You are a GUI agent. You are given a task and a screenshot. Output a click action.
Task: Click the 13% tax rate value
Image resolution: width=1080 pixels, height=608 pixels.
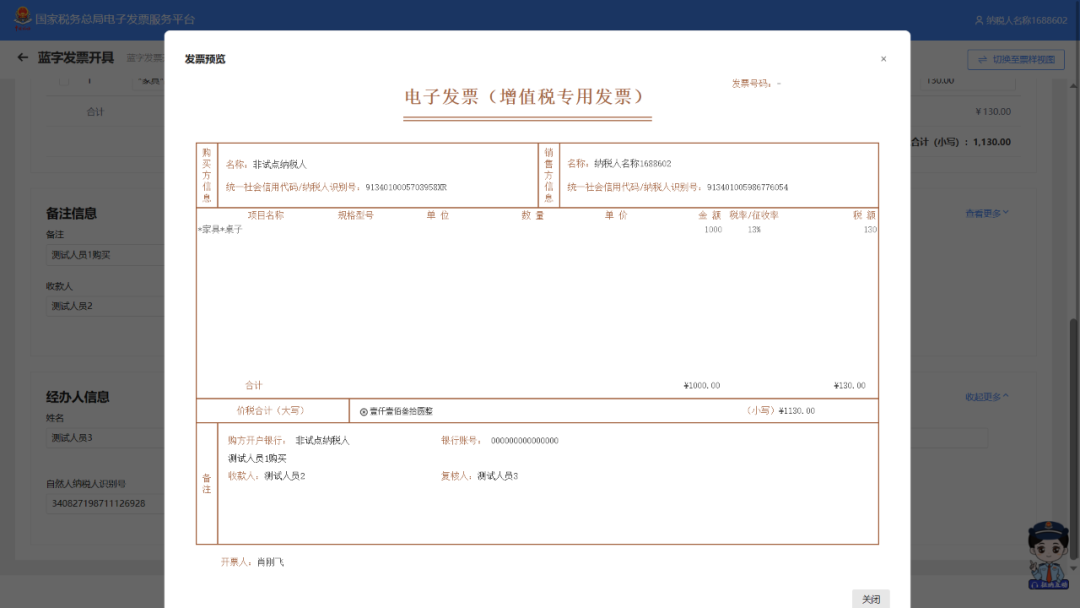[754, 230]
